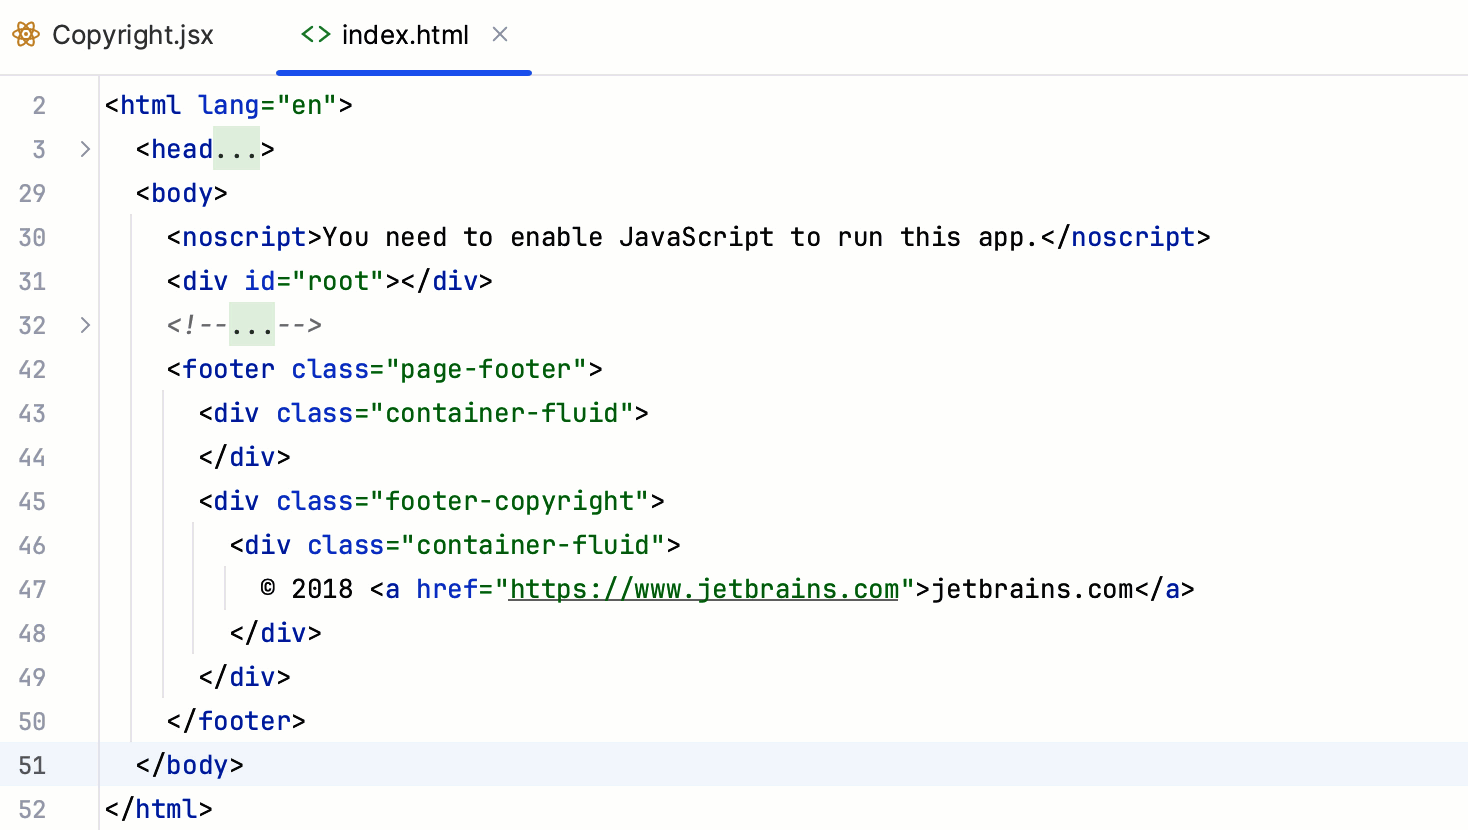Expand the folded comment on line 32

[85, 325]
